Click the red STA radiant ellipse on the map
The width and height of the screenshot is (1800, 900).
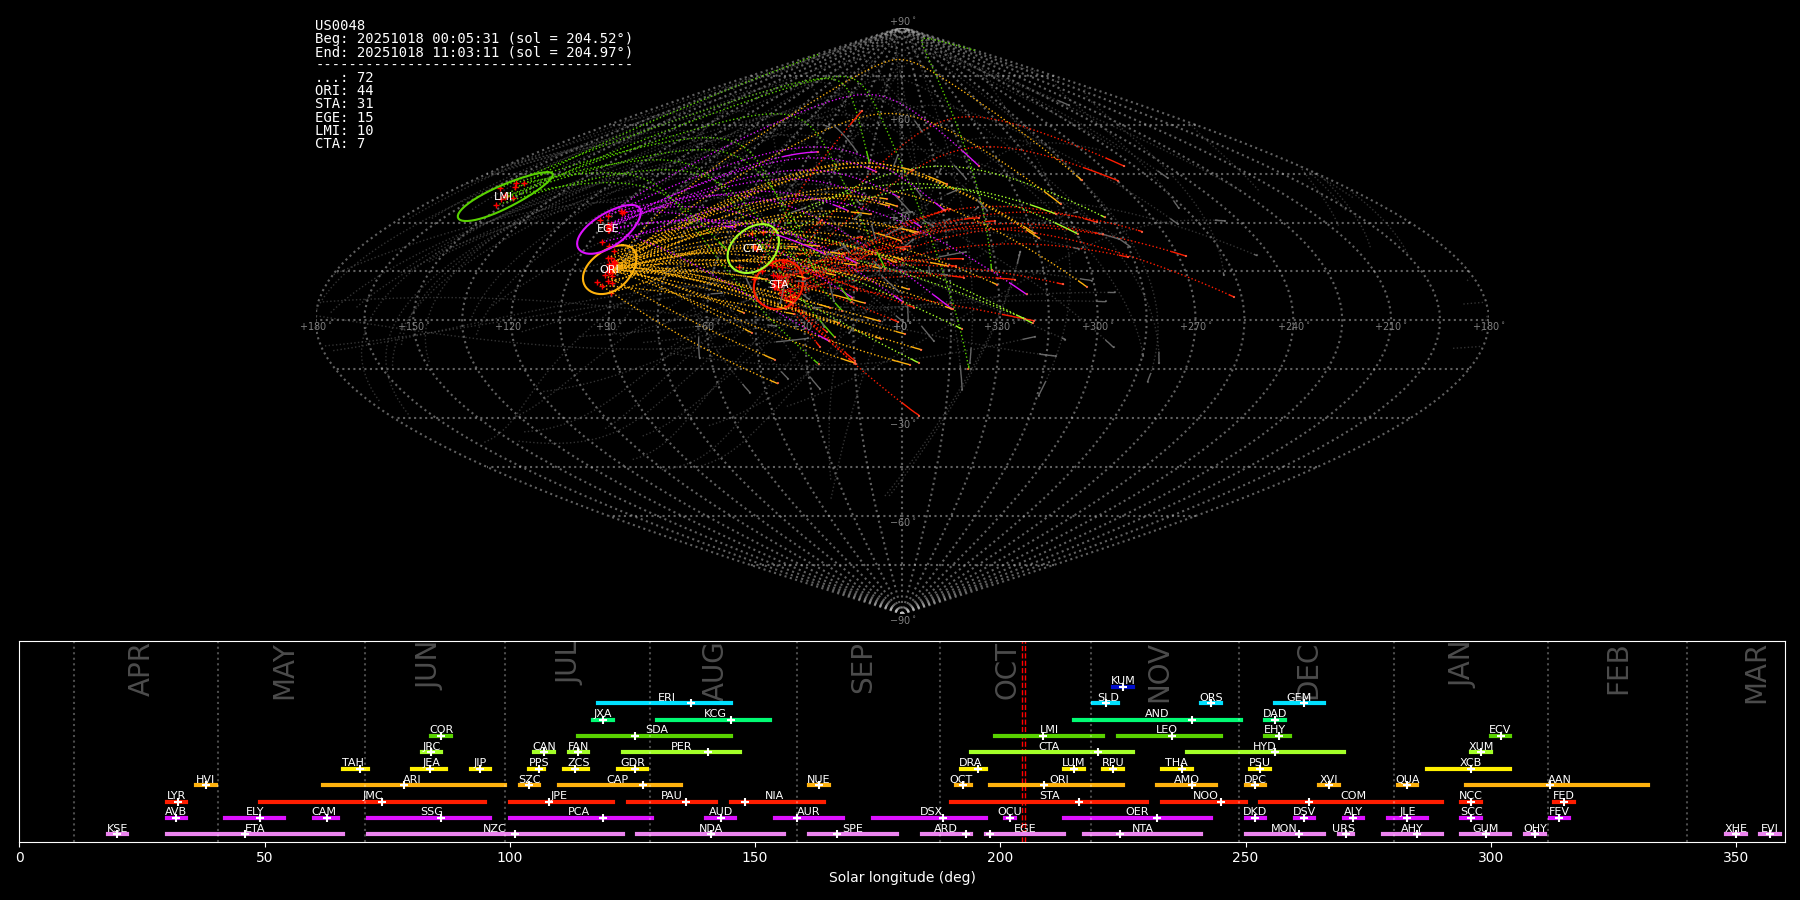click(779, 284)
